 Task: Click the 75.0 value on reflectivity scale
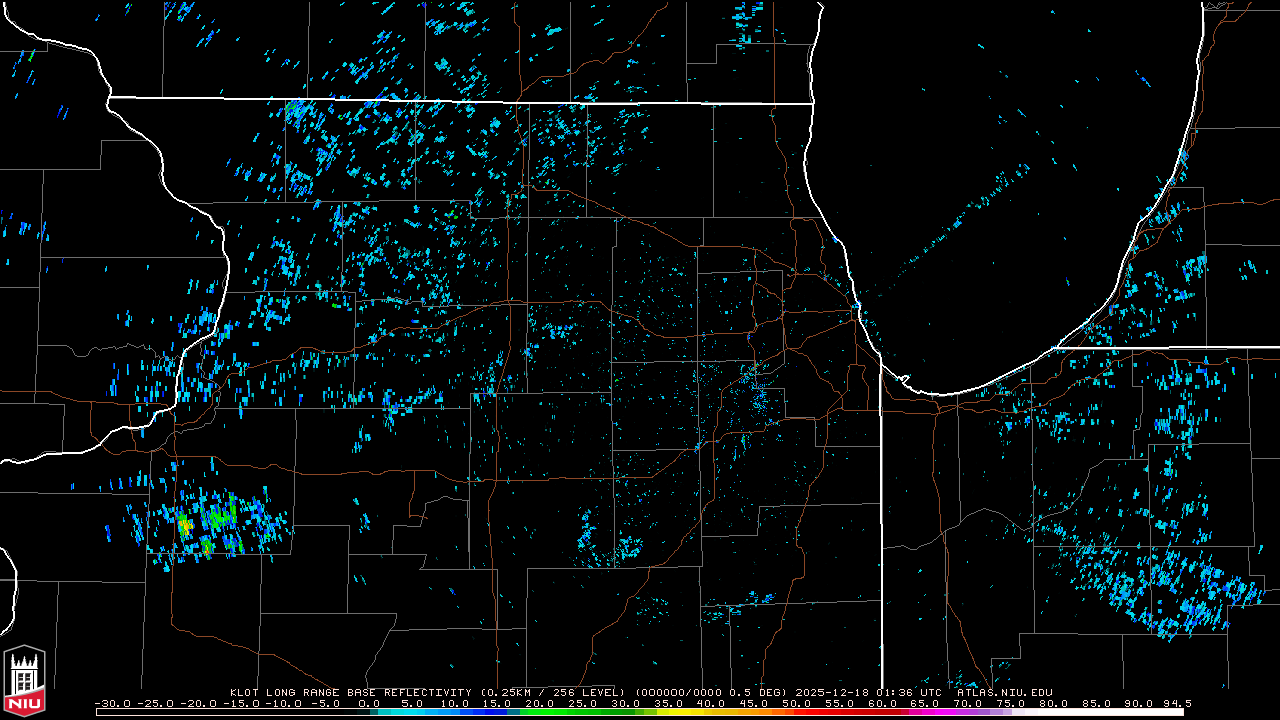pyautogui.click(x=1011, y=704)
